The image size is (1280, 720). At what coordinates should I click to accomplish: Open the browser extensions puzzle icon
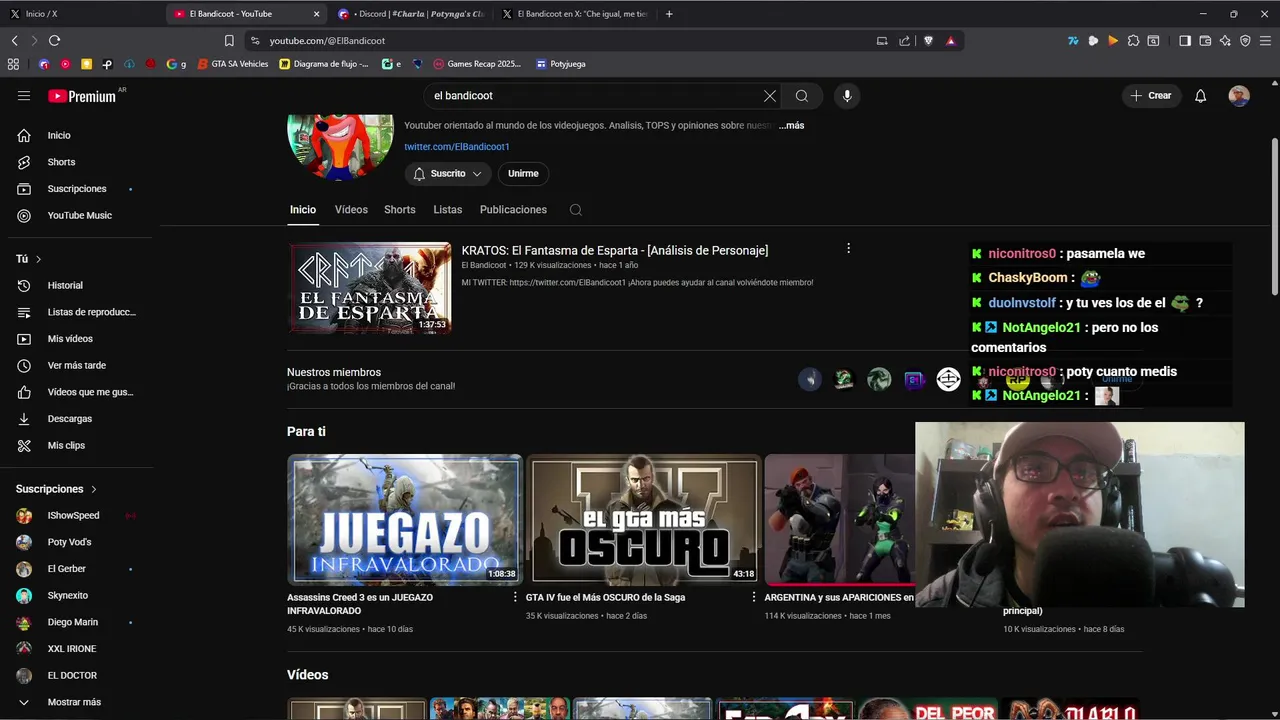(1133, 41)
